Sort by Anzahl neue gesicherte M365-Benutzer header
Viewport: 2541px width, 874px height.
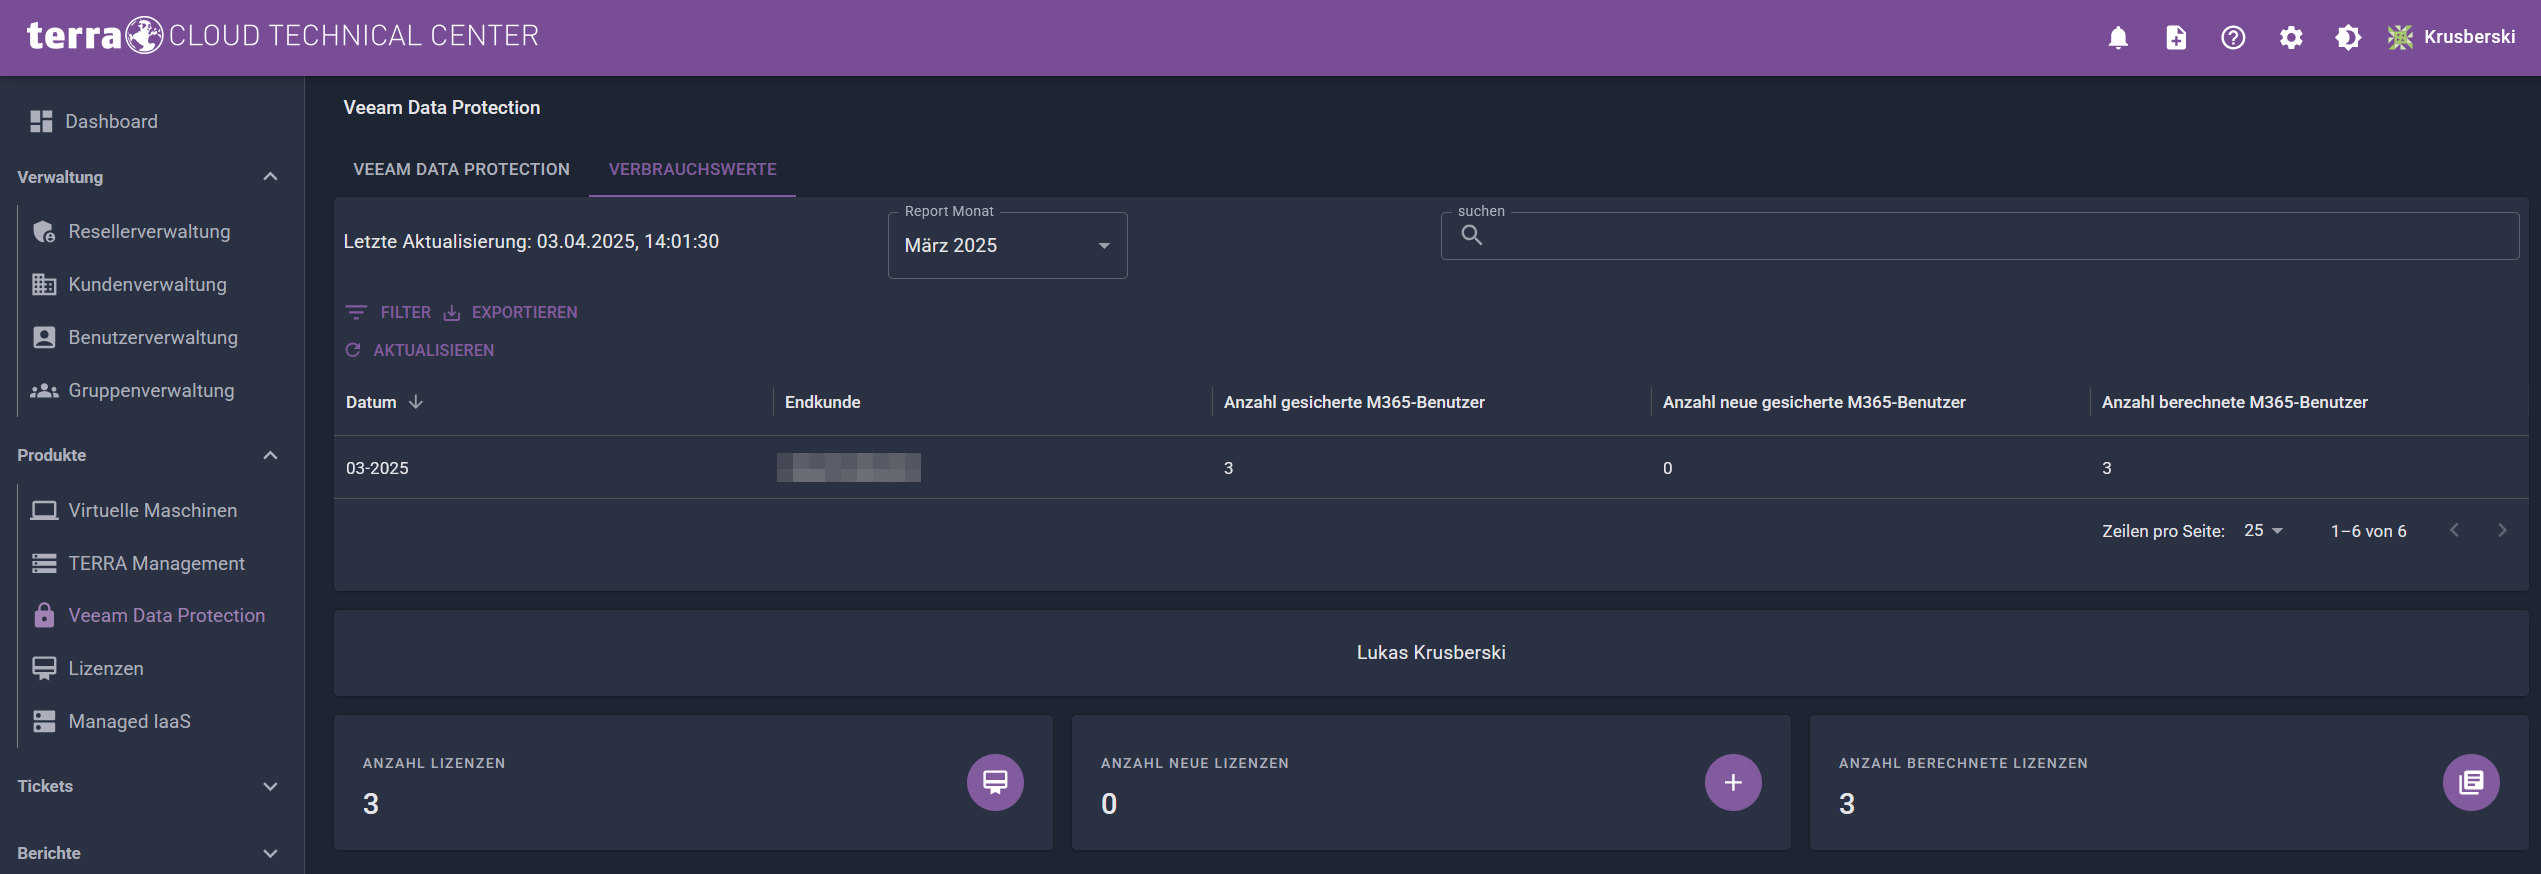[x=1814, y=402]
